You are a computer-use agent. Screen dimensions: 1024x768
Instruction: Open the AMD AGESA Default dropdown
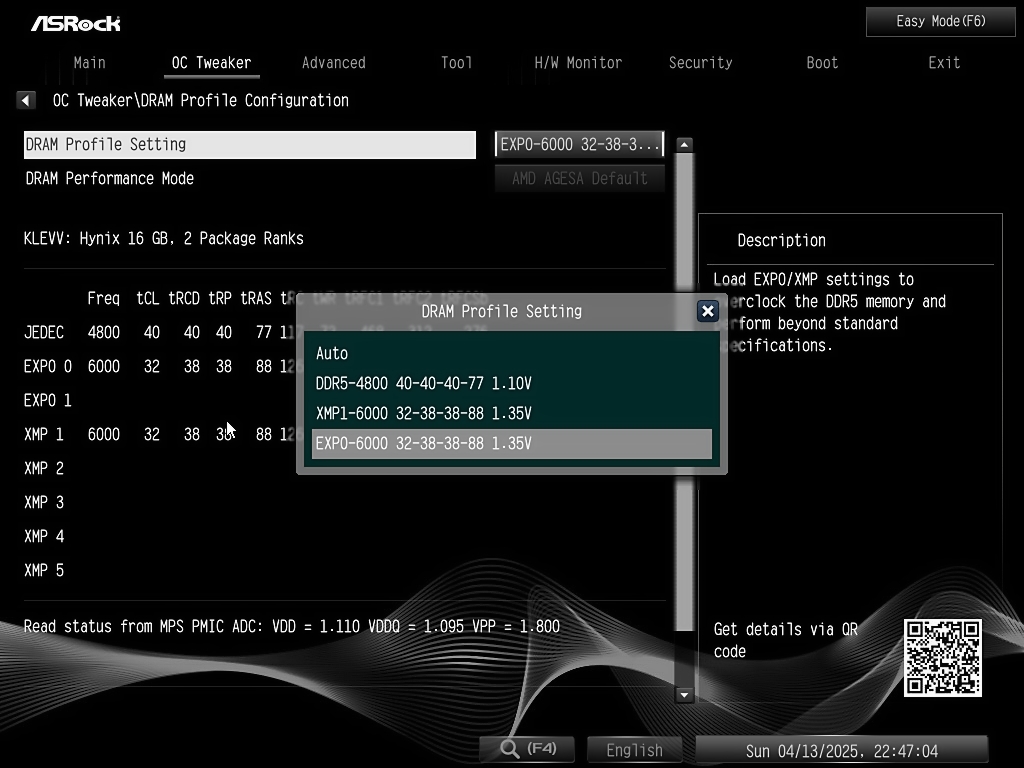580,178
